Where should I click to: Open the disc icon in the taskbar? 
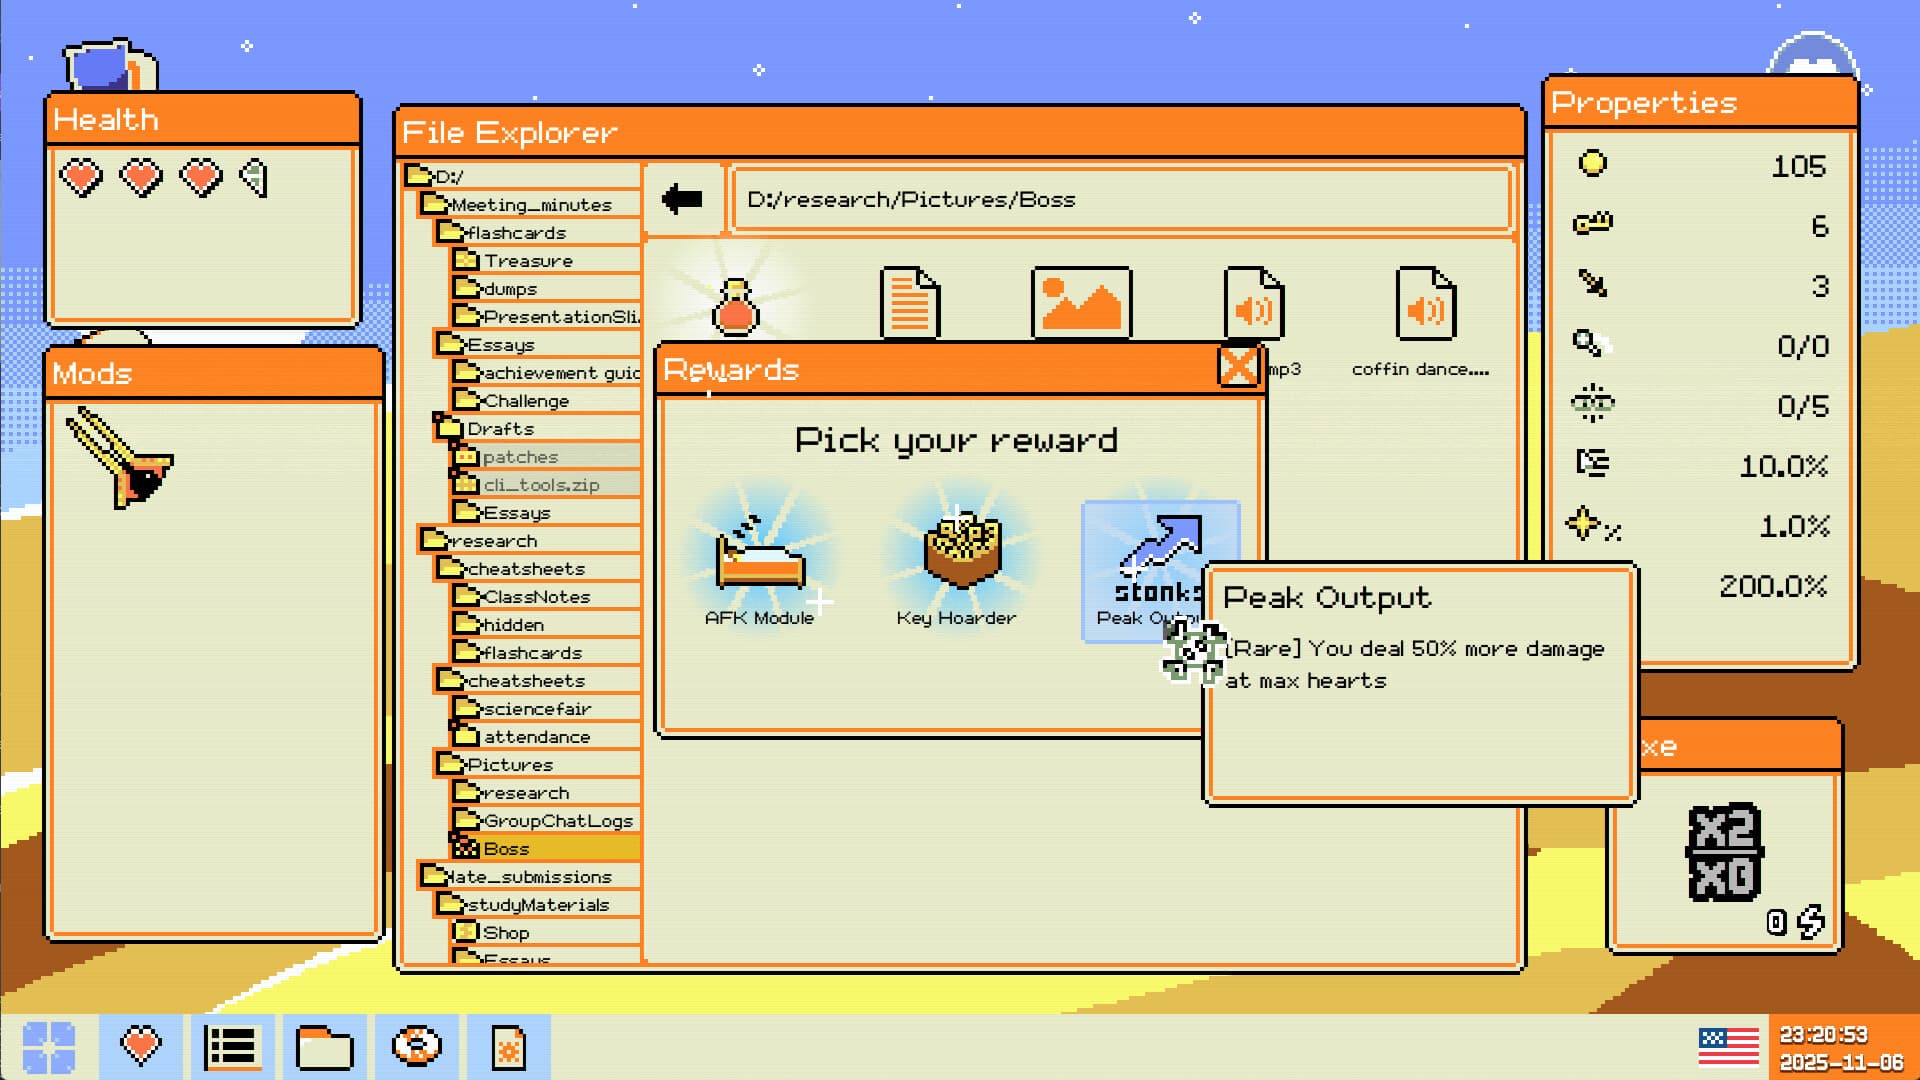(417, 1046)
